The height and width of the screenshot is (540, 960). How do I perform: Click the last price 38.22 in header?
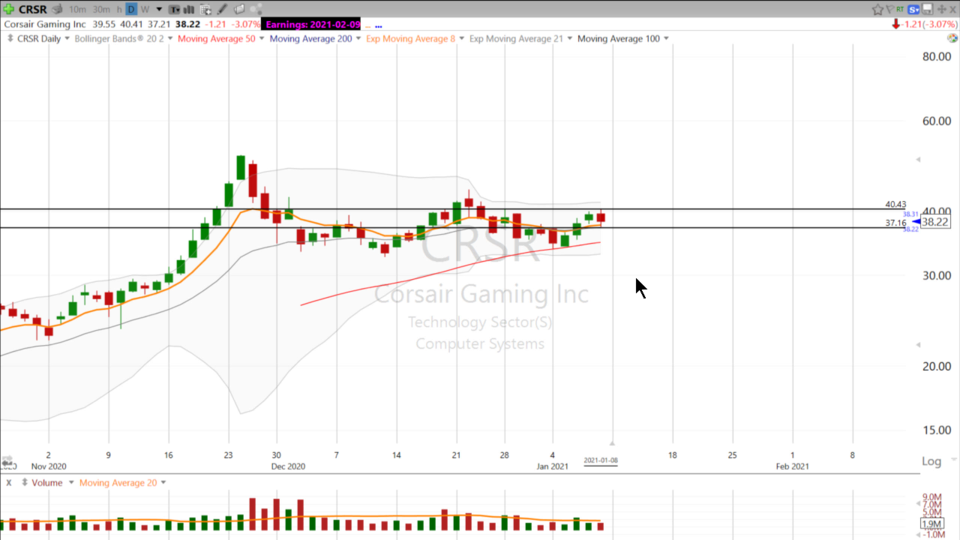click(187, 24)
